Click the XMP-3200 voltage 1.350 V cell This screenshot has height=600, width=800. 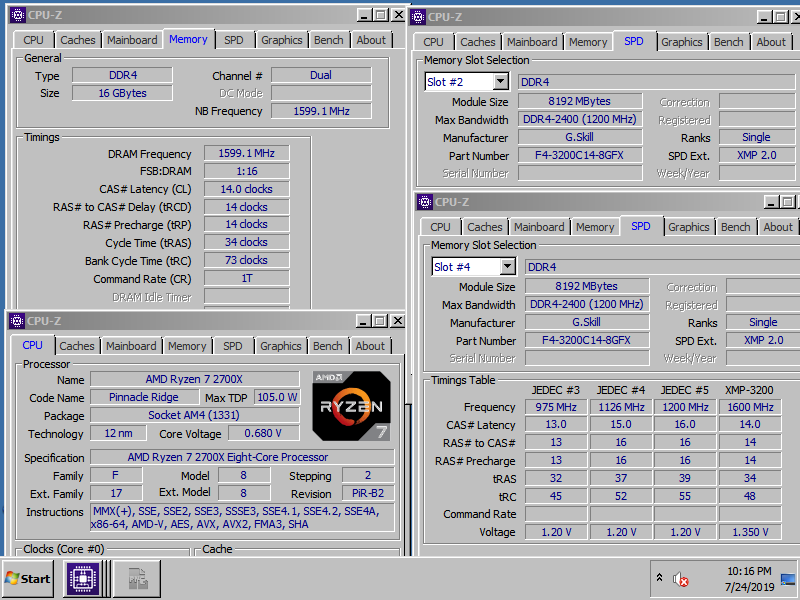(750, 532)
